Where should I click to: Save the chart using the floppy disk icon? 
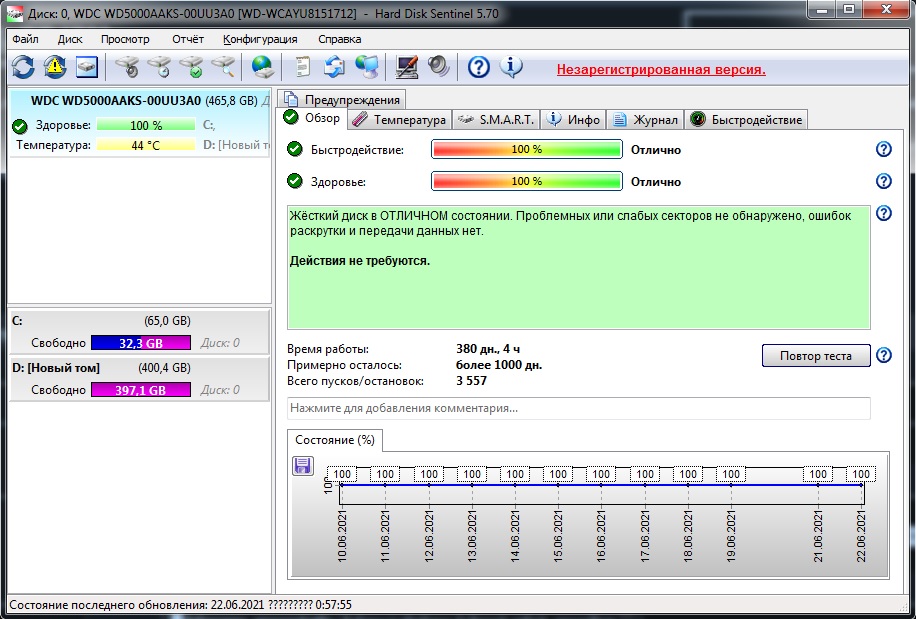click(x=303, y=466)
